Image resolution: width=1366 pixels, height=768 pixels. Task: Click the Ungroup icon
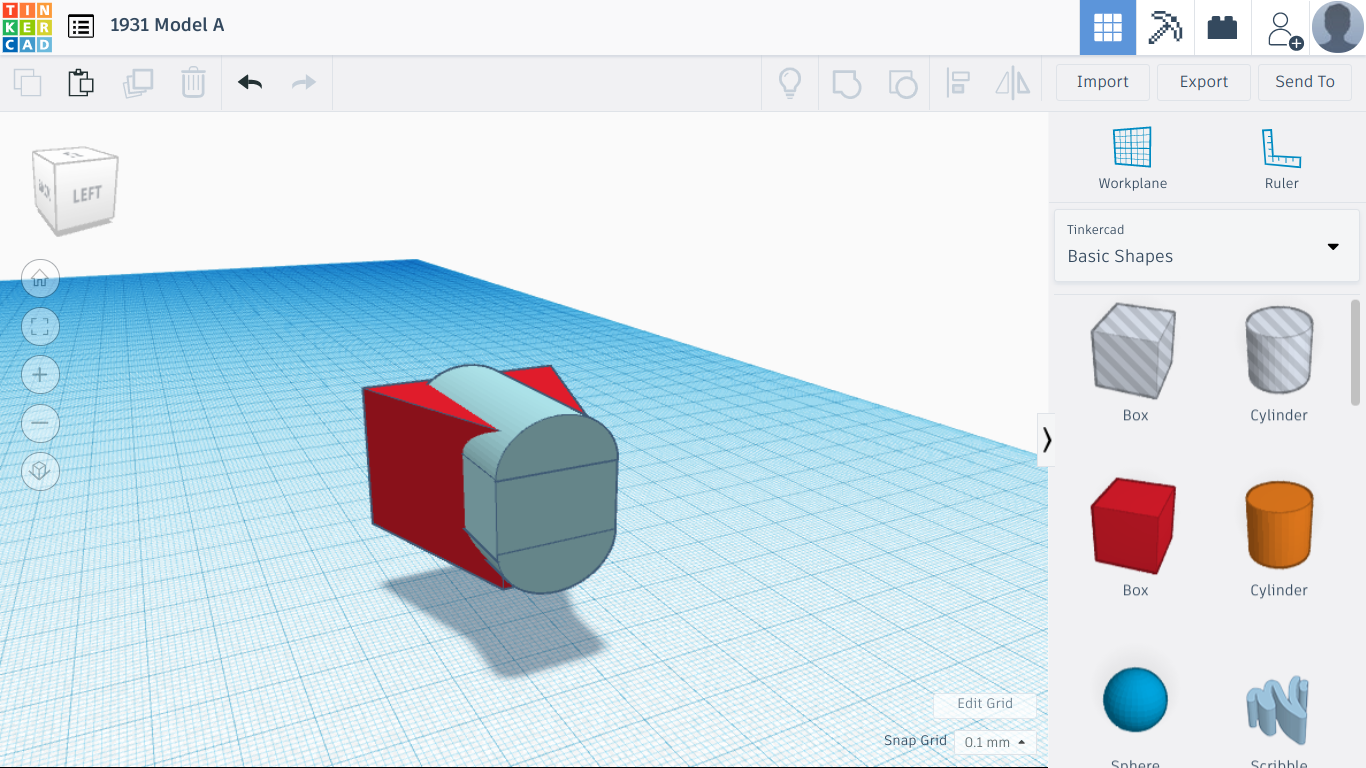point(902,83)
